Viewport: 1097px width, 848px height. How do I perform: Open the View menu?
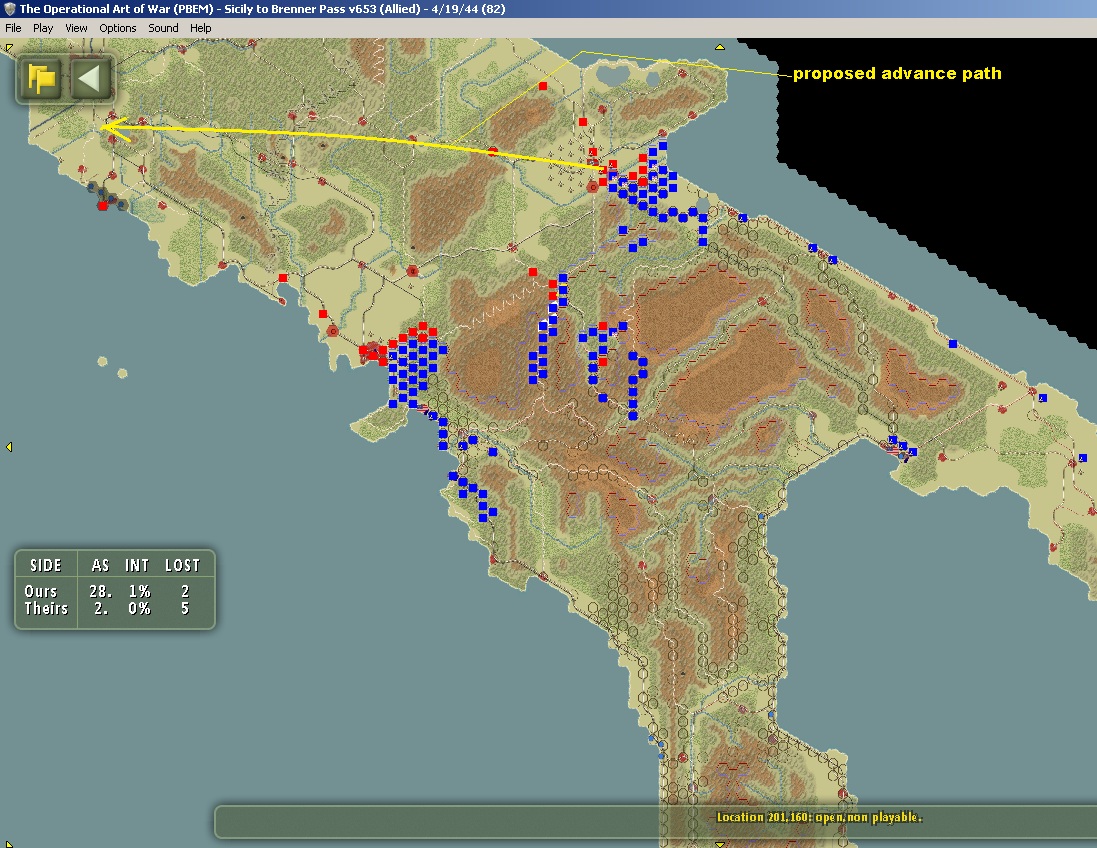click(x=76, y=28)
